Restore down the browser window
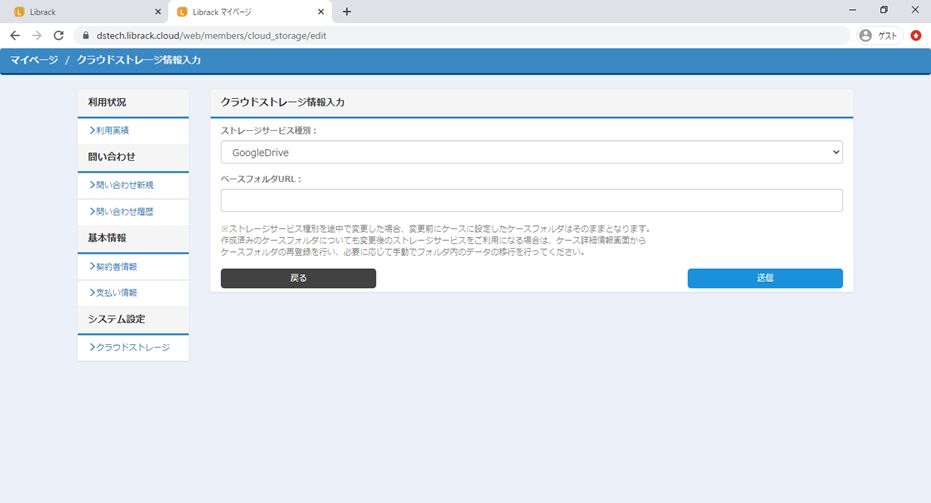931x503 pixels. (x=884, y=10)
